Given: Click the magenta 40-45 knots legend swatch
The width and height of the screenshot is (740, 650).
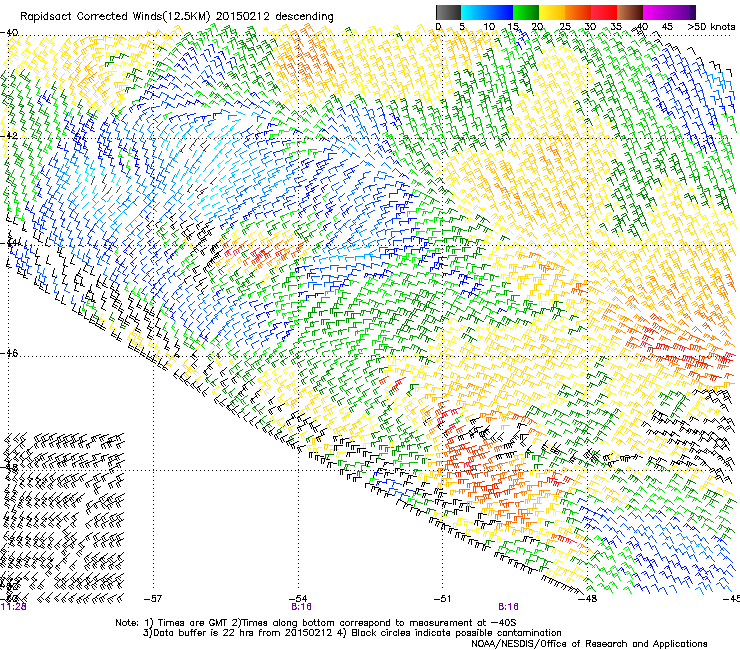Looking at the screenshot, I should point(656,12).
